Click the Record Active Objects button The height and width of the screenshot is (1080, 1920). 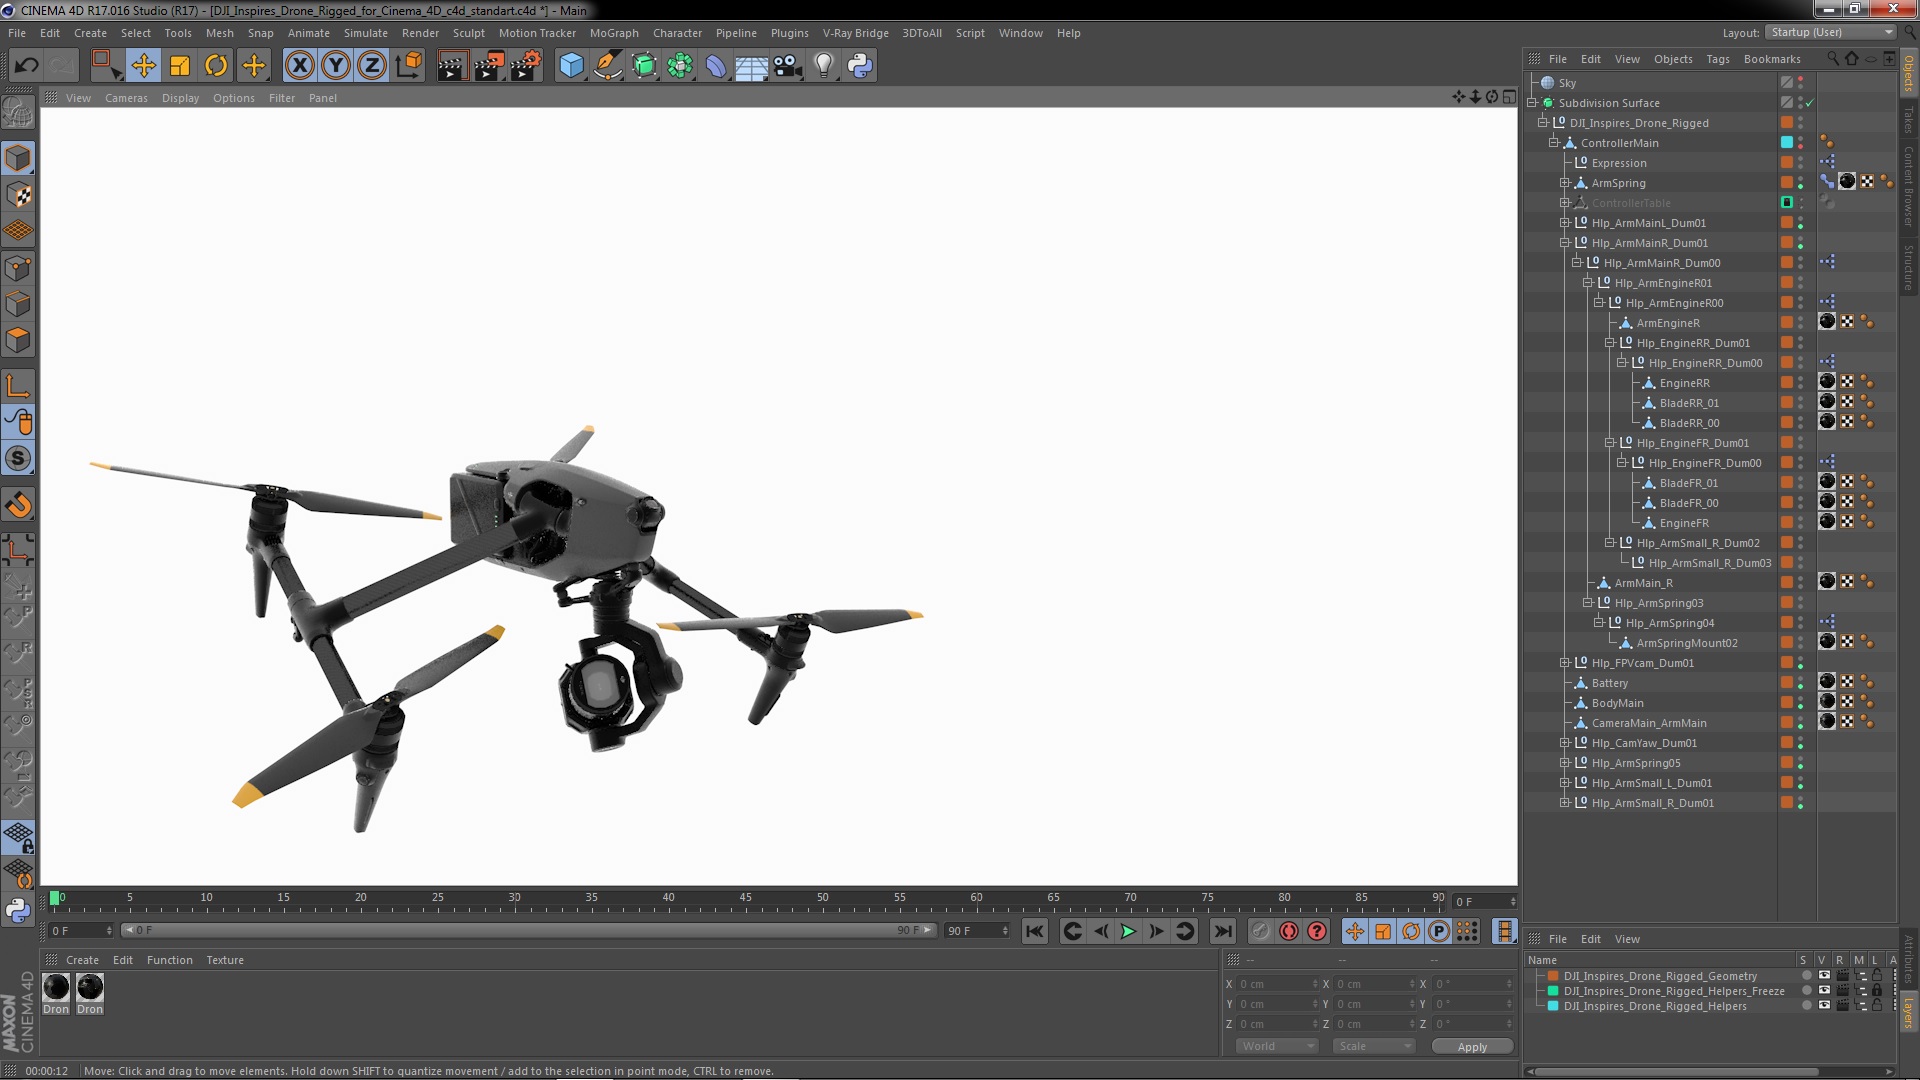click(1261, 931)
